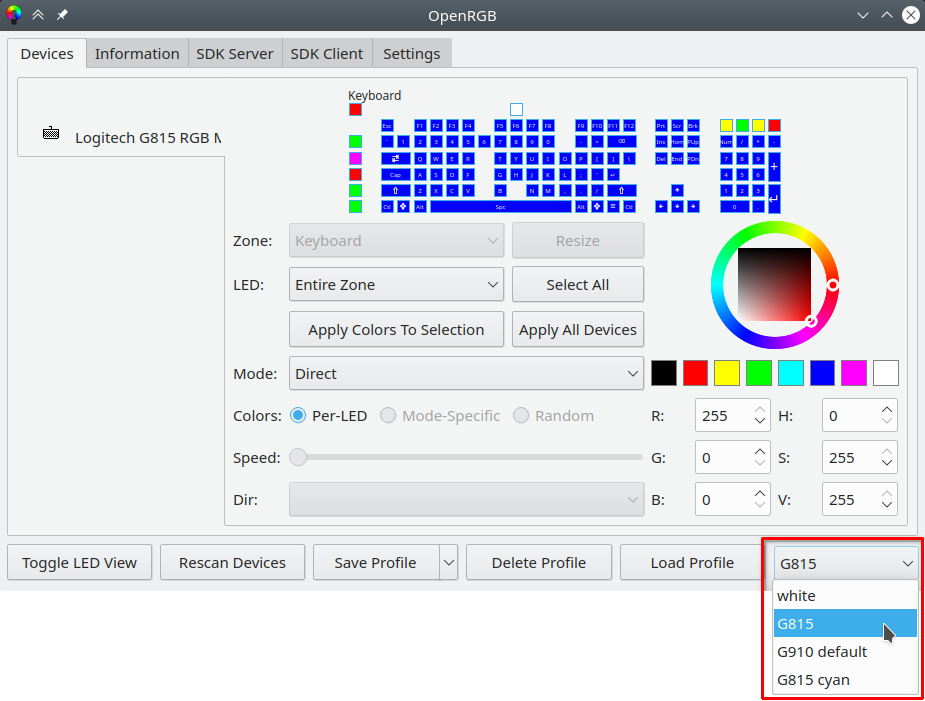
Task: Decrease G value with down arrow
Action: pyautogui.click(x=760, y=463)
